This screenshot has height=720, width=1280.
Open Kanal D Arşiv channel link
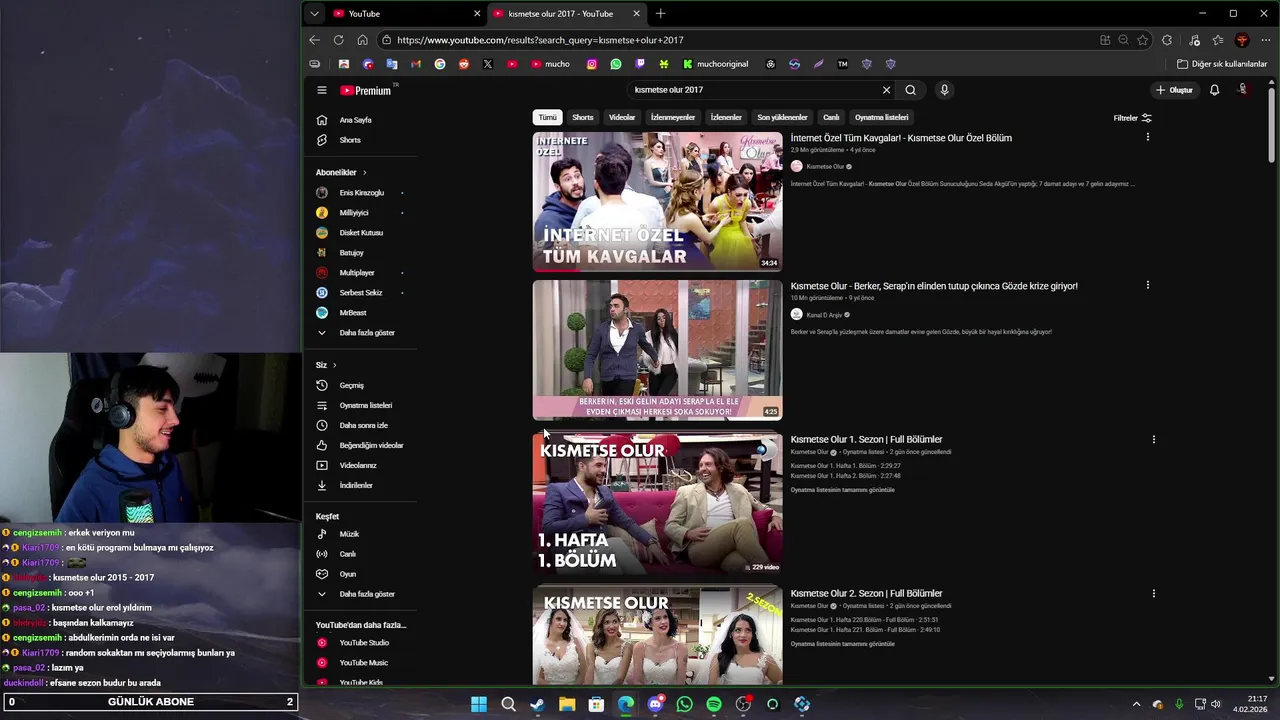click(x=825, y=315)
